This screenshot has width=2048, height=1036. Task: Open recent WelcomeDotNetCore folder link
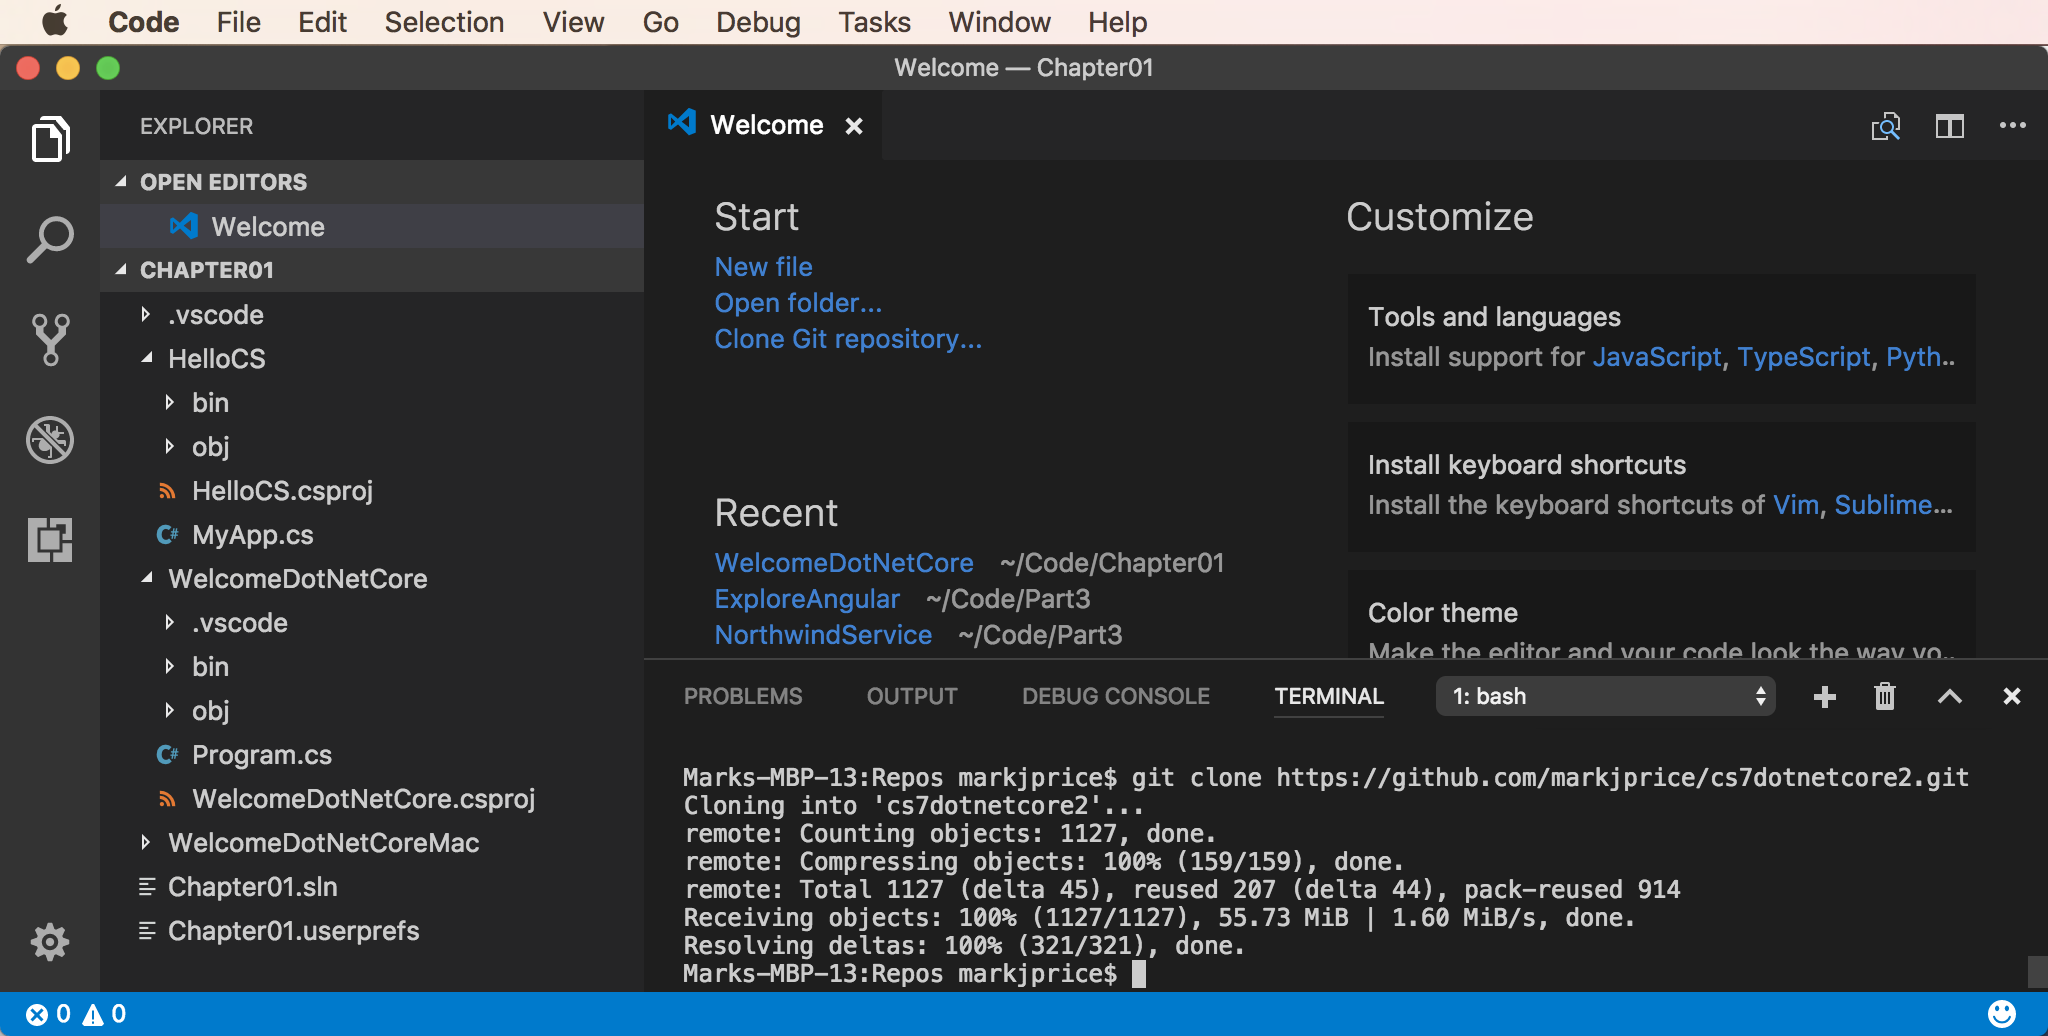click(844, 563)
